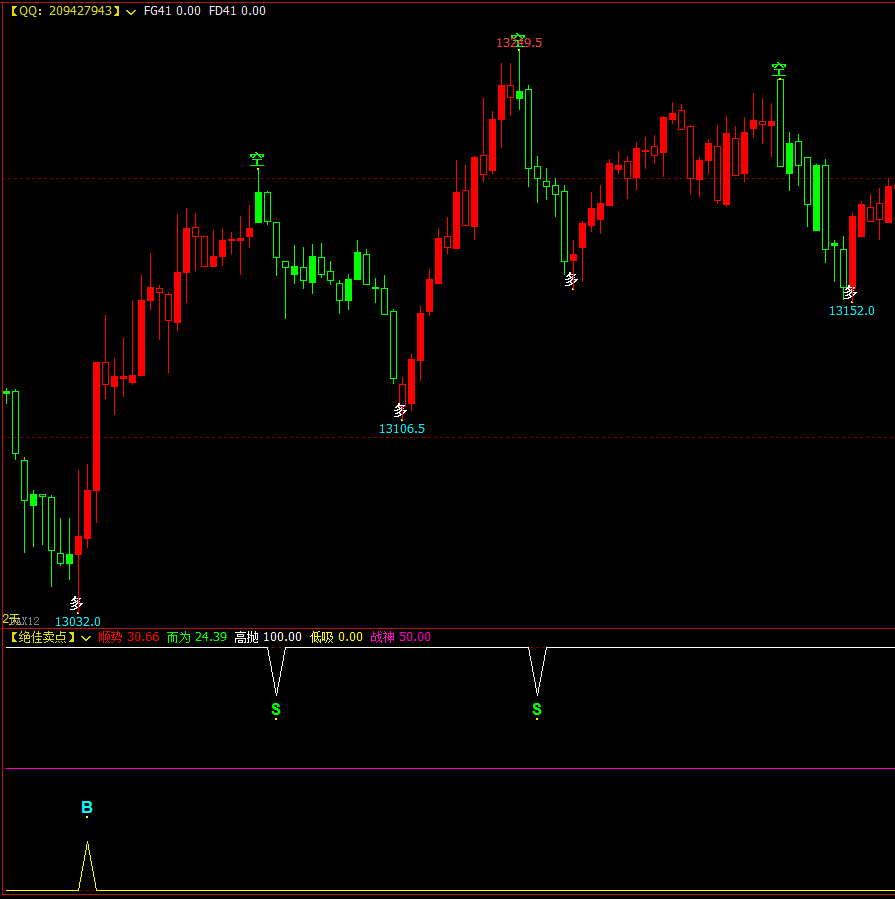Image resolution: width=895 pixels, height=899 pixels.
Task: Click the 顺势 30.66 indicator readout
Action: tap(129, 637)
